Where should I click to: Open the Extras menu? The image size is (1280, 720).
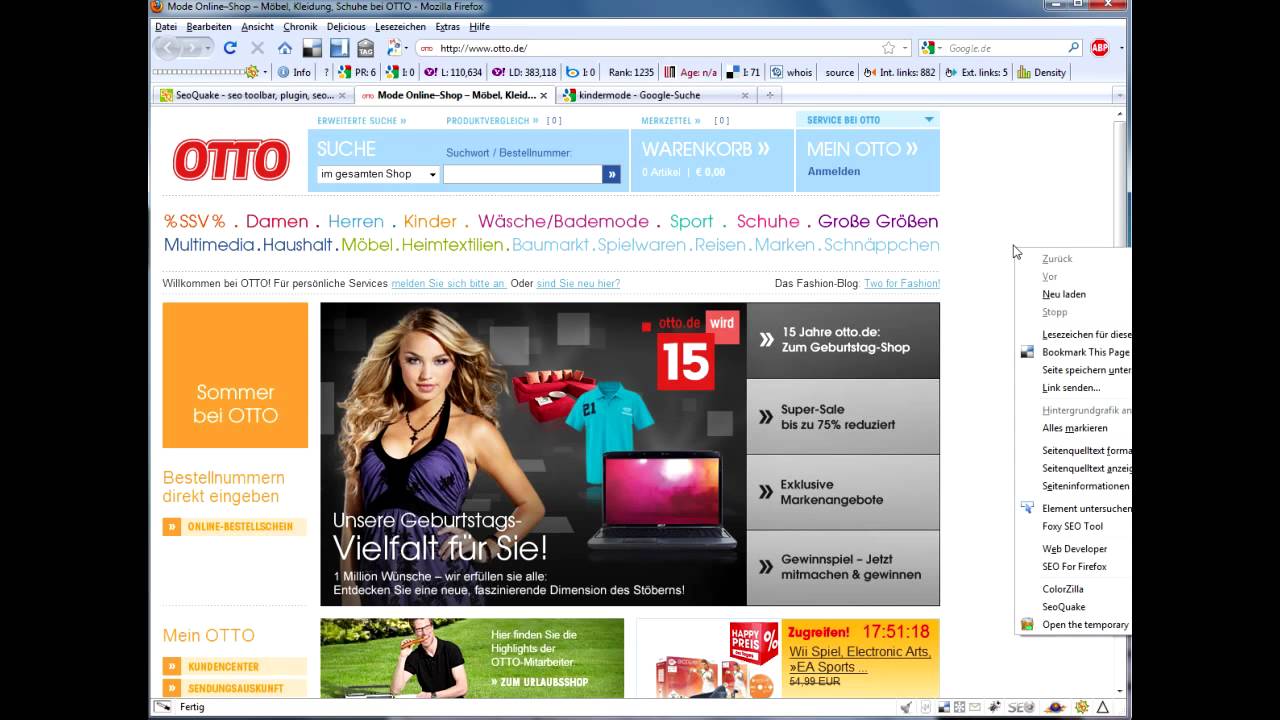click(447, 27)
